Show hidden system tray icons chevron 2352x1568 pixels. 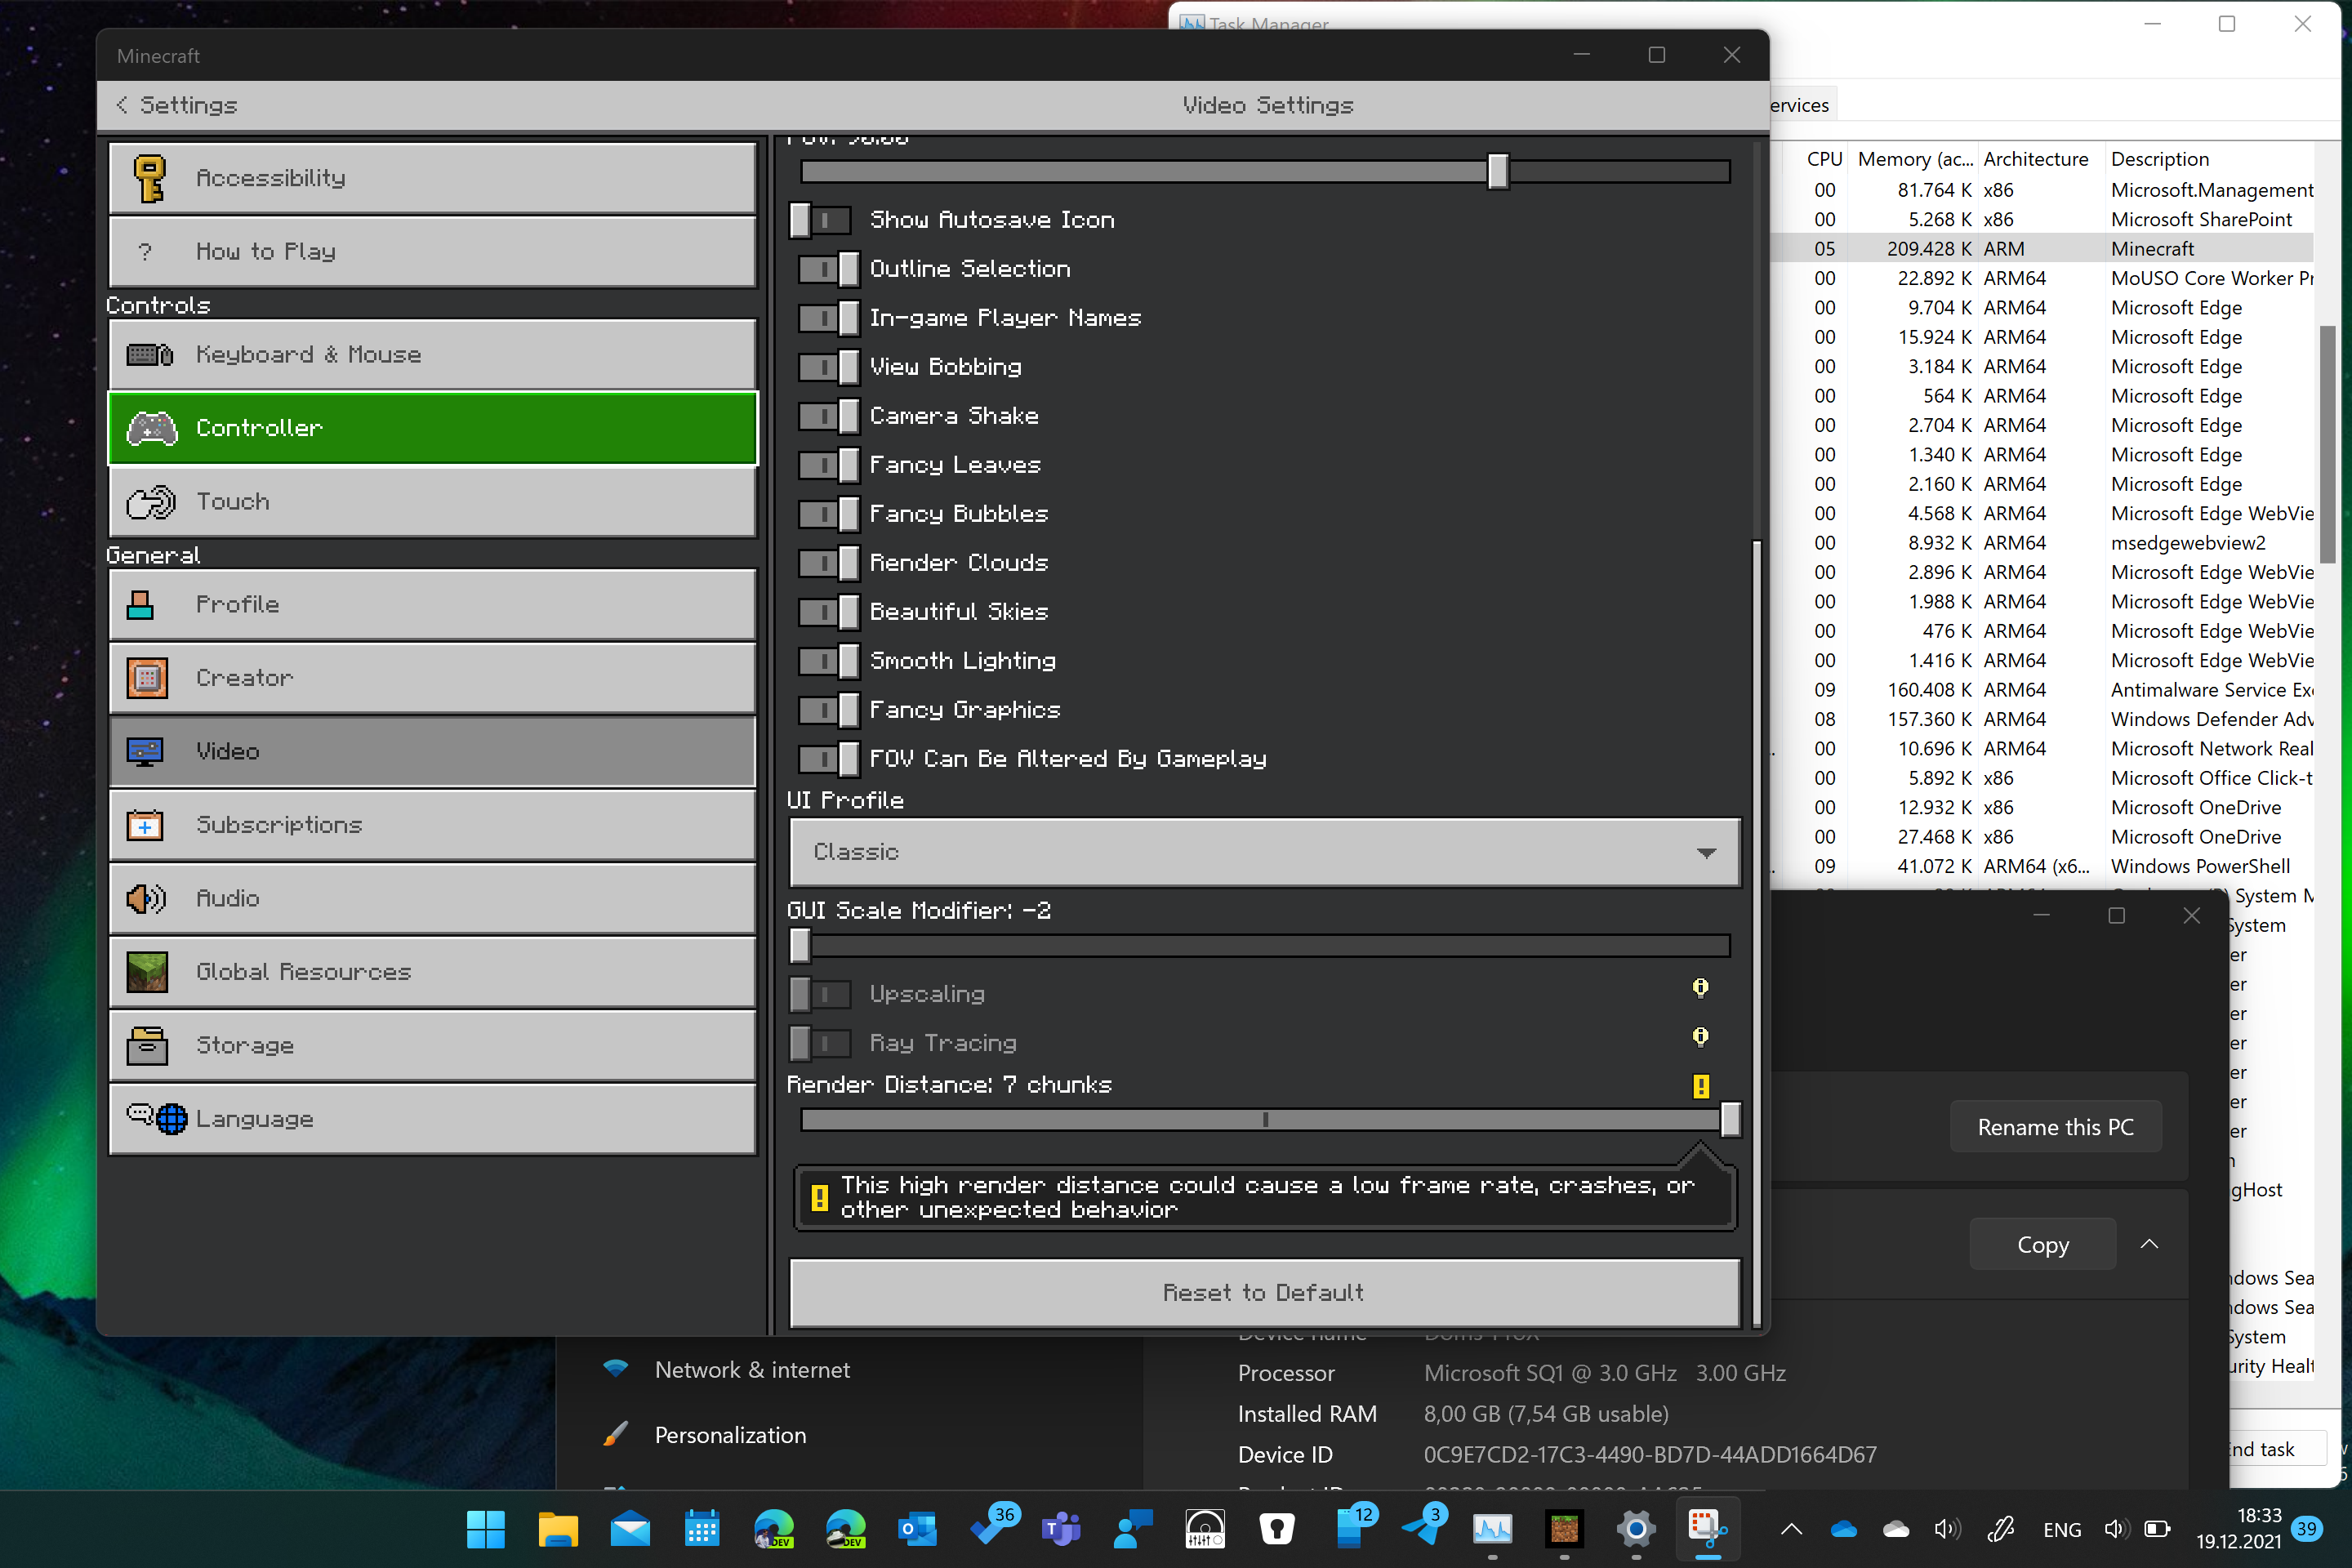[x=1791, y=1529]
